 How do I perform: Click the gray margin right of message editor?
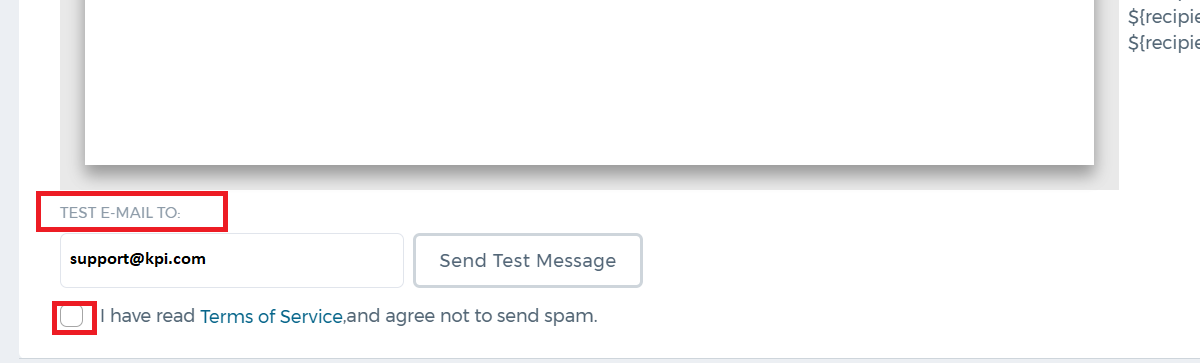(x=1106, y=90)
